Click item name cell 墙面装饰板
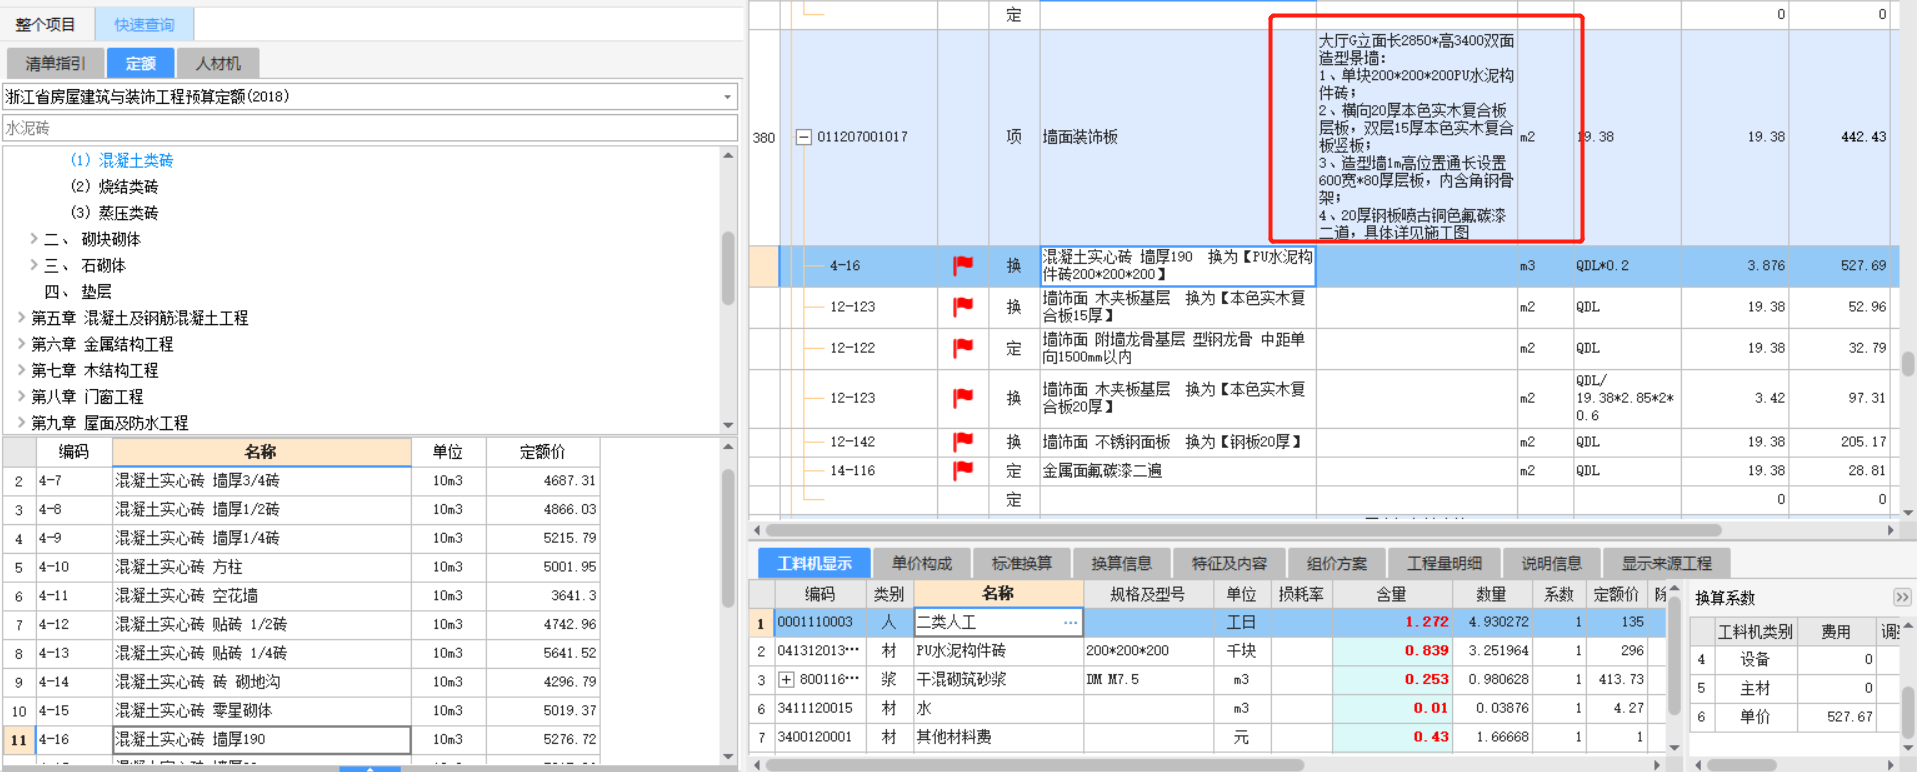Image resolution: width=1917 pixels, height=772 pixels. [1178, 137]
